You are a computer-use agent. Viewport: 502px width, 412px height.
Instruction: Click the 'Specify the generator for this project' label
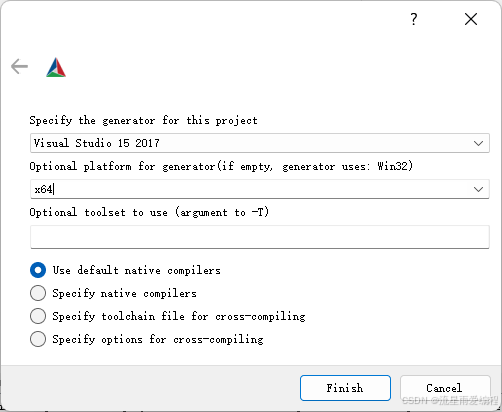143,120
